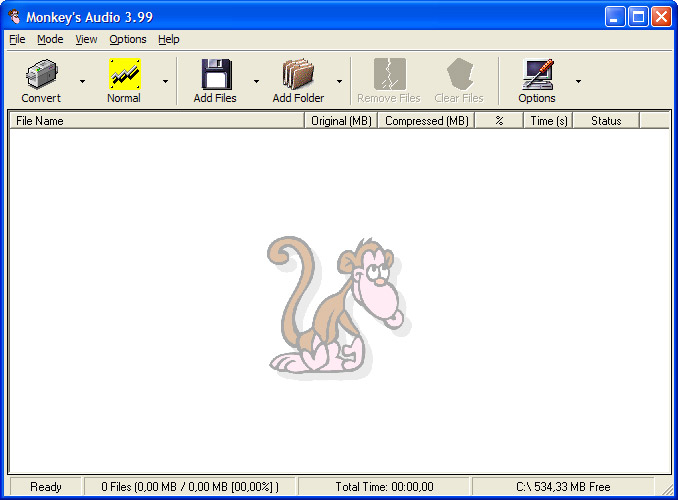Click the '0 Files (0,00 MB / 0,00 MB' status text

point(190,487)
